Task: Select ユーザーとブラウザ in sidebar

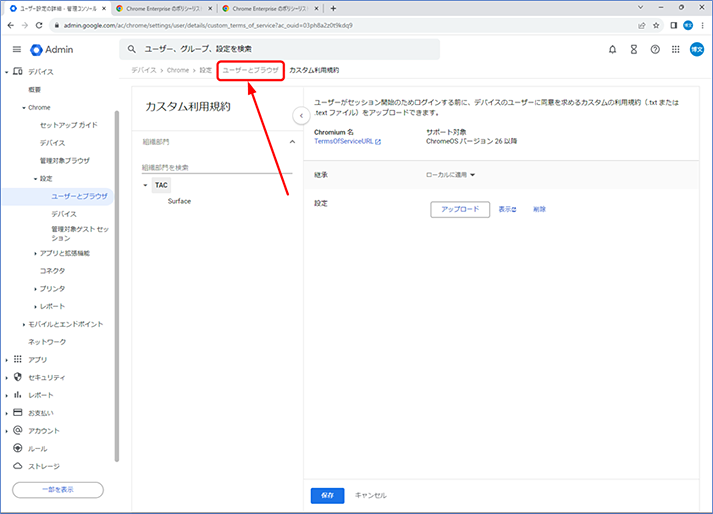Action: coord(79,196)
